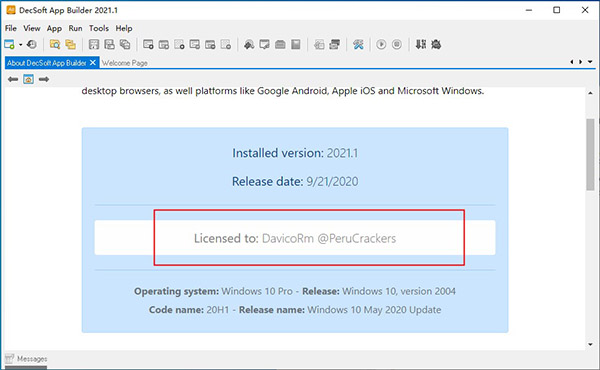Image resolution: width=600 pixels, height=370 pixels.
Task: Open the File menu
Action: pos(11,28)
